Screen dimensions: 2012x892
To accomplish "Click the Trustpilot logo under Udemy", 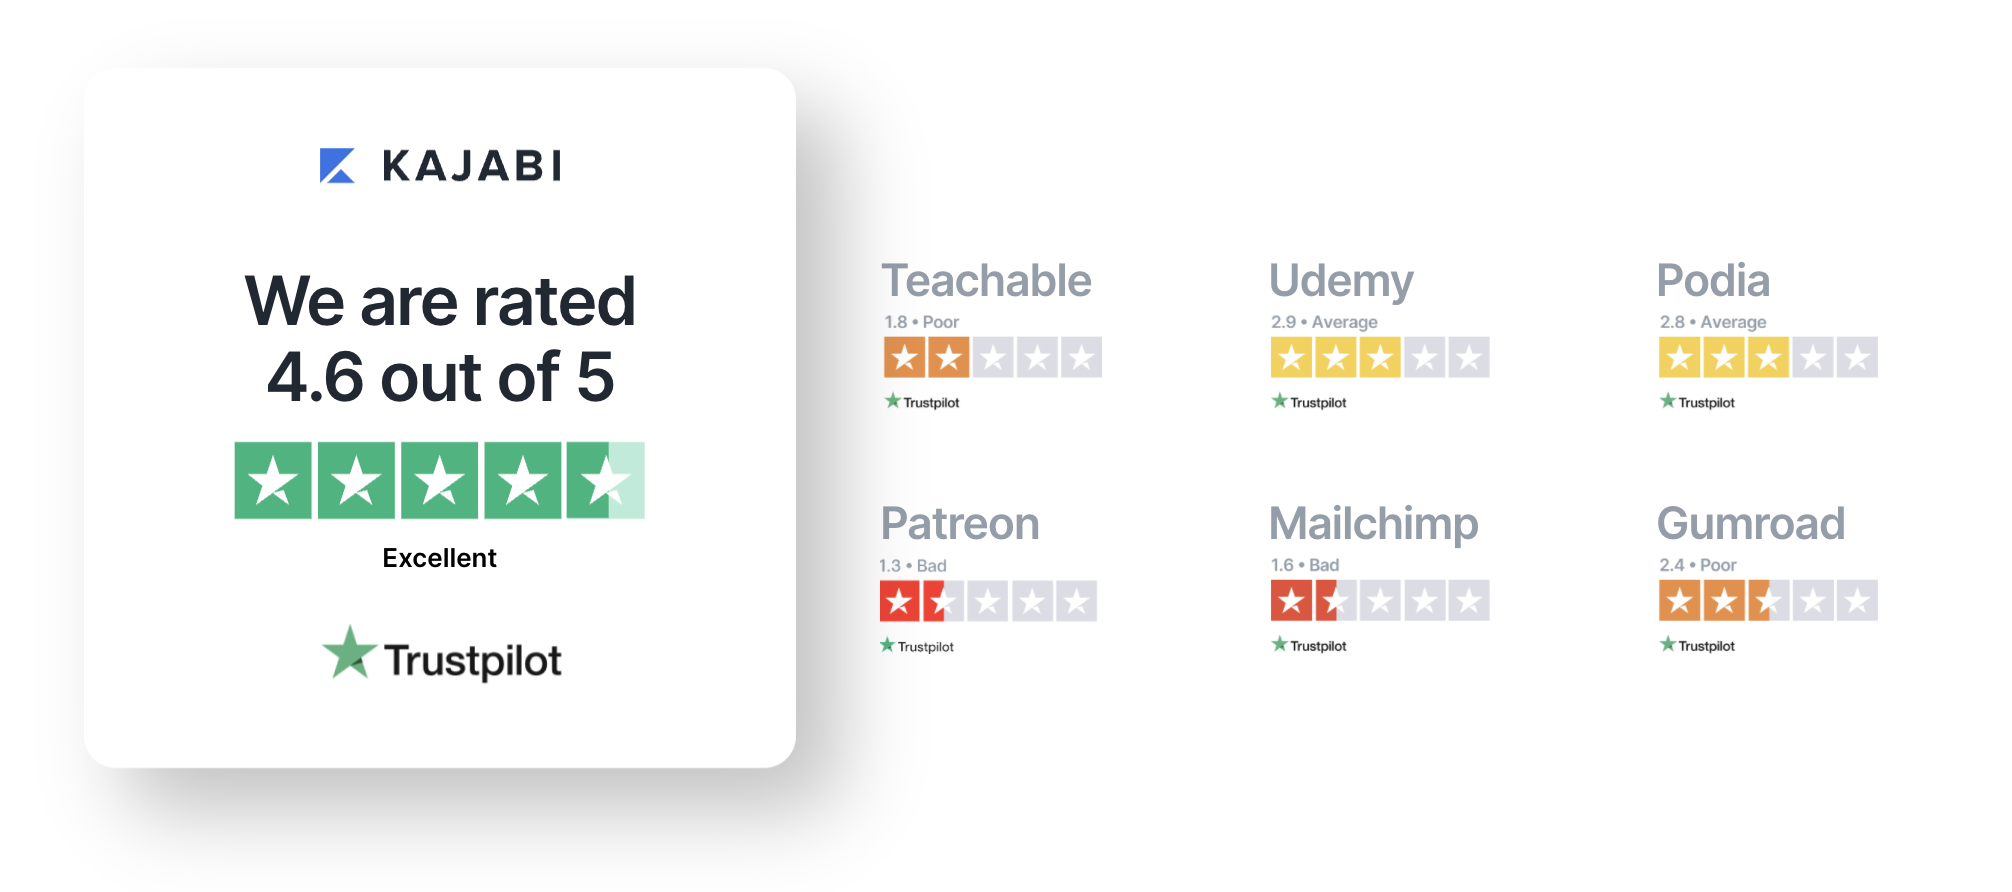I will tap(1309, 402).
